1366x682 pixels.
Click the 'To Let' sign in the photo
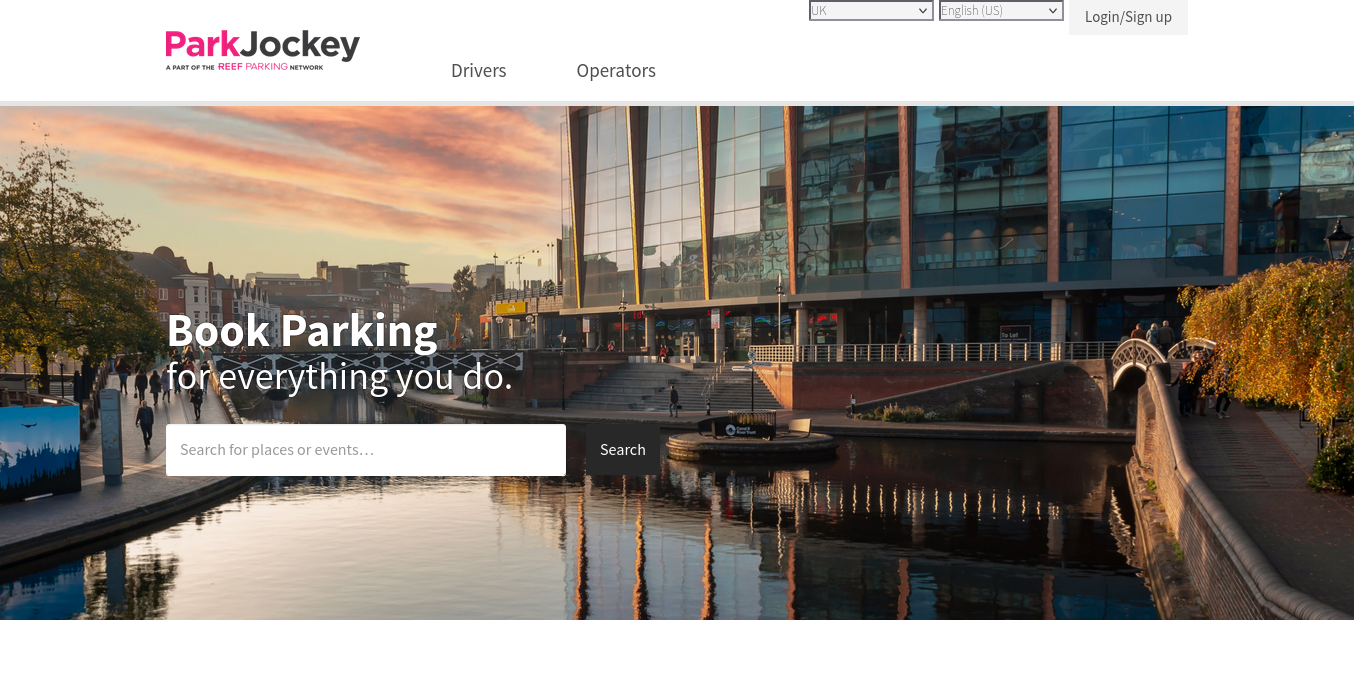point(1014,334)
